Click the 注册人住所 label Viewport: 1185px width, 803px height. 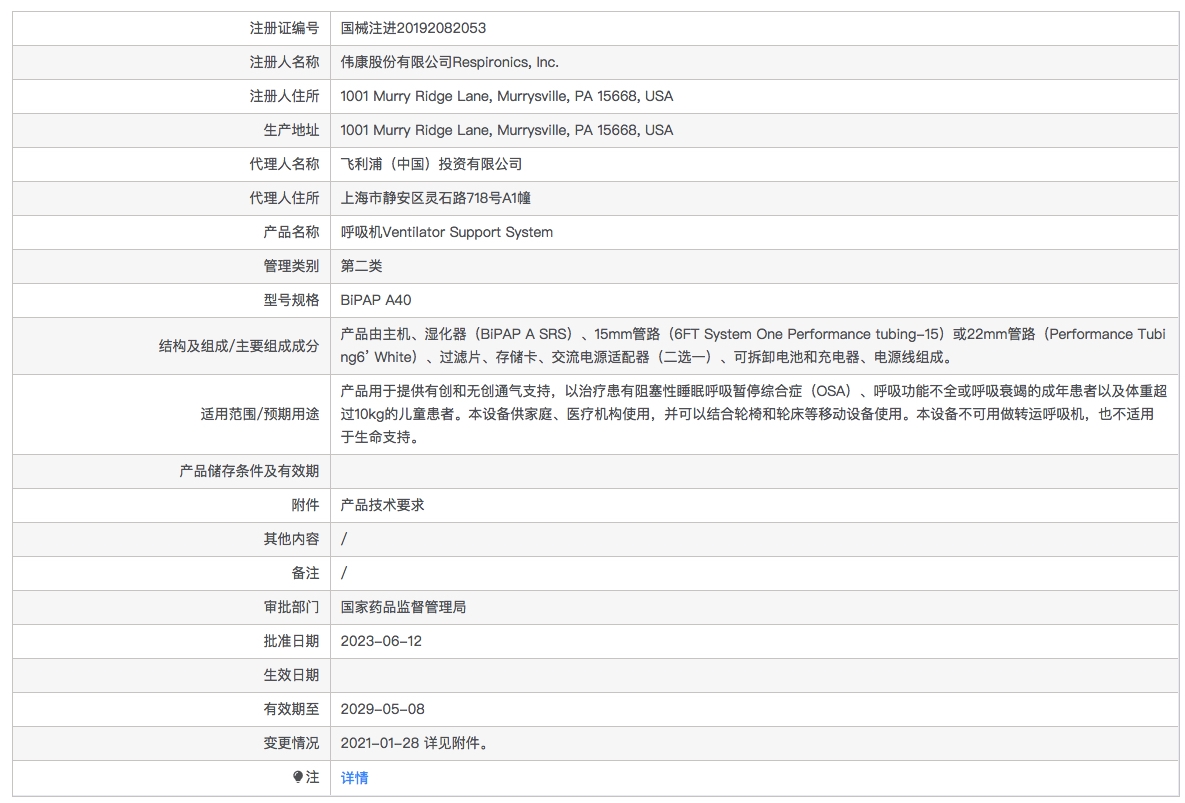pos(284,96)
